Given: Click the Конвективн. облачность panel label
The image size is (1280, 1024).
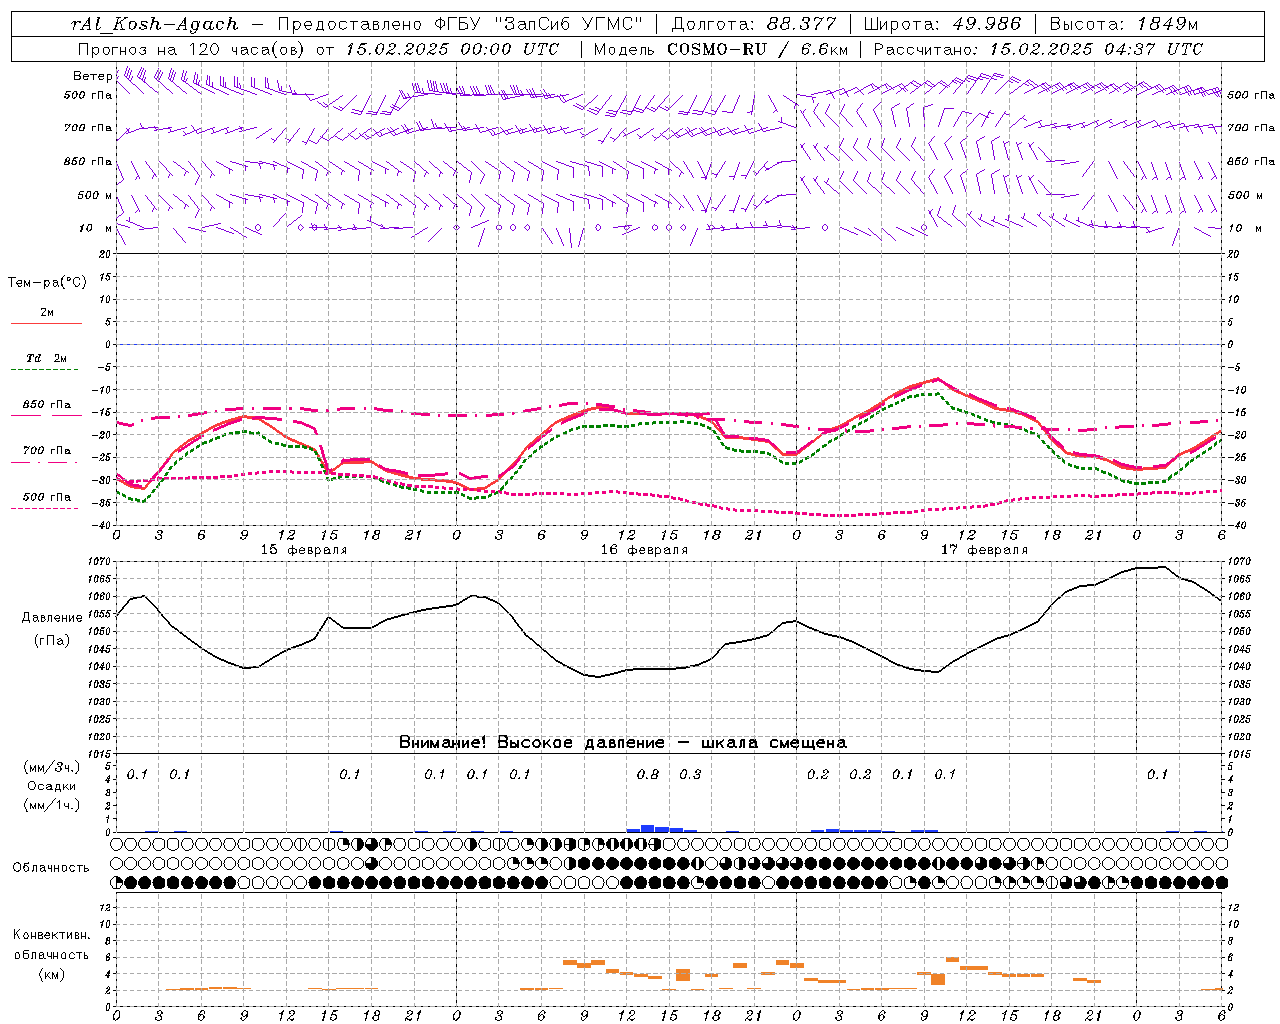Looking at the screenshot, I should (51, 945).
